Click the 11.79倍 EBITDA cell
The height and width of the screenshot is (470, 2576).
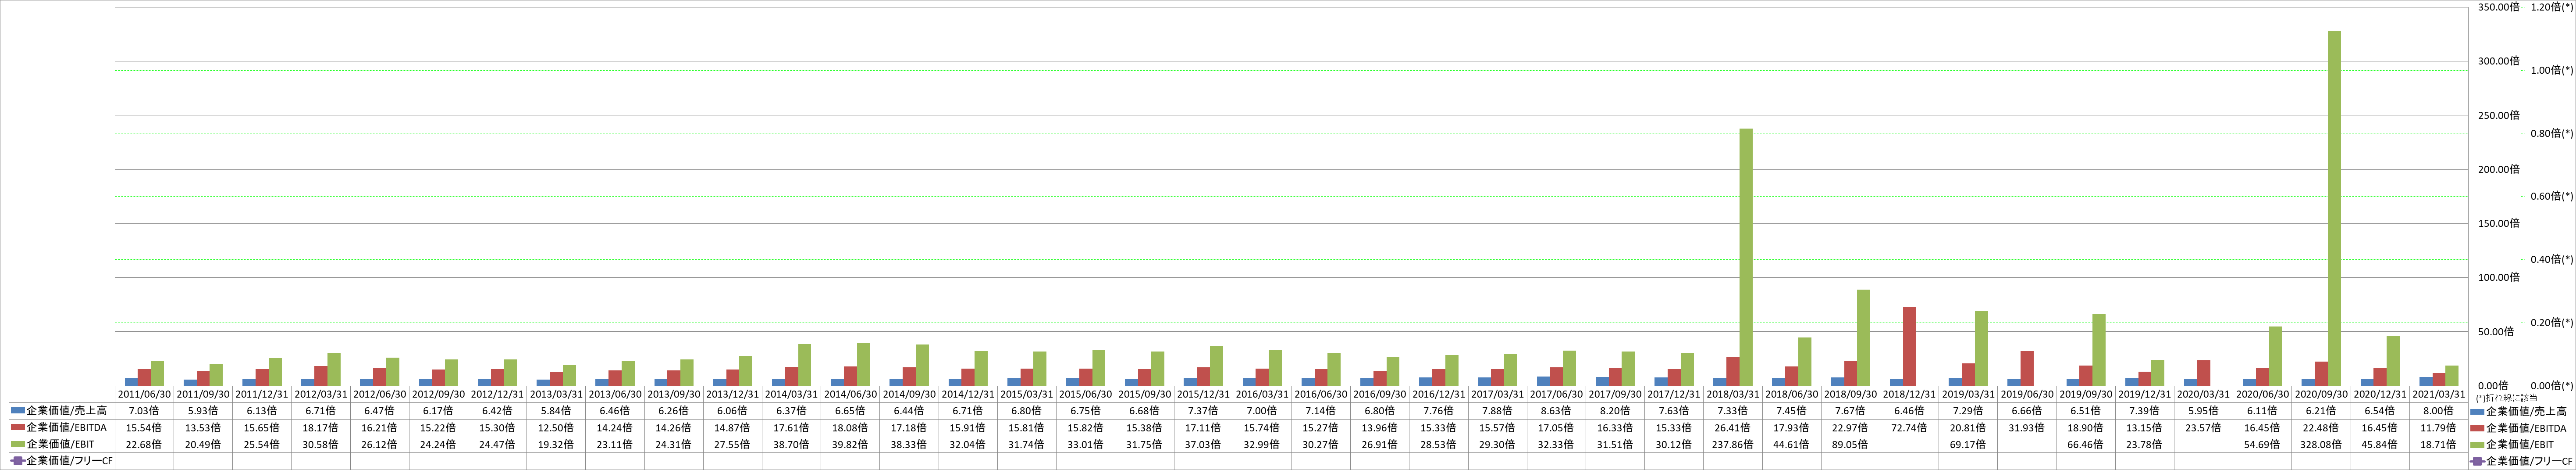pos(2439,428)
